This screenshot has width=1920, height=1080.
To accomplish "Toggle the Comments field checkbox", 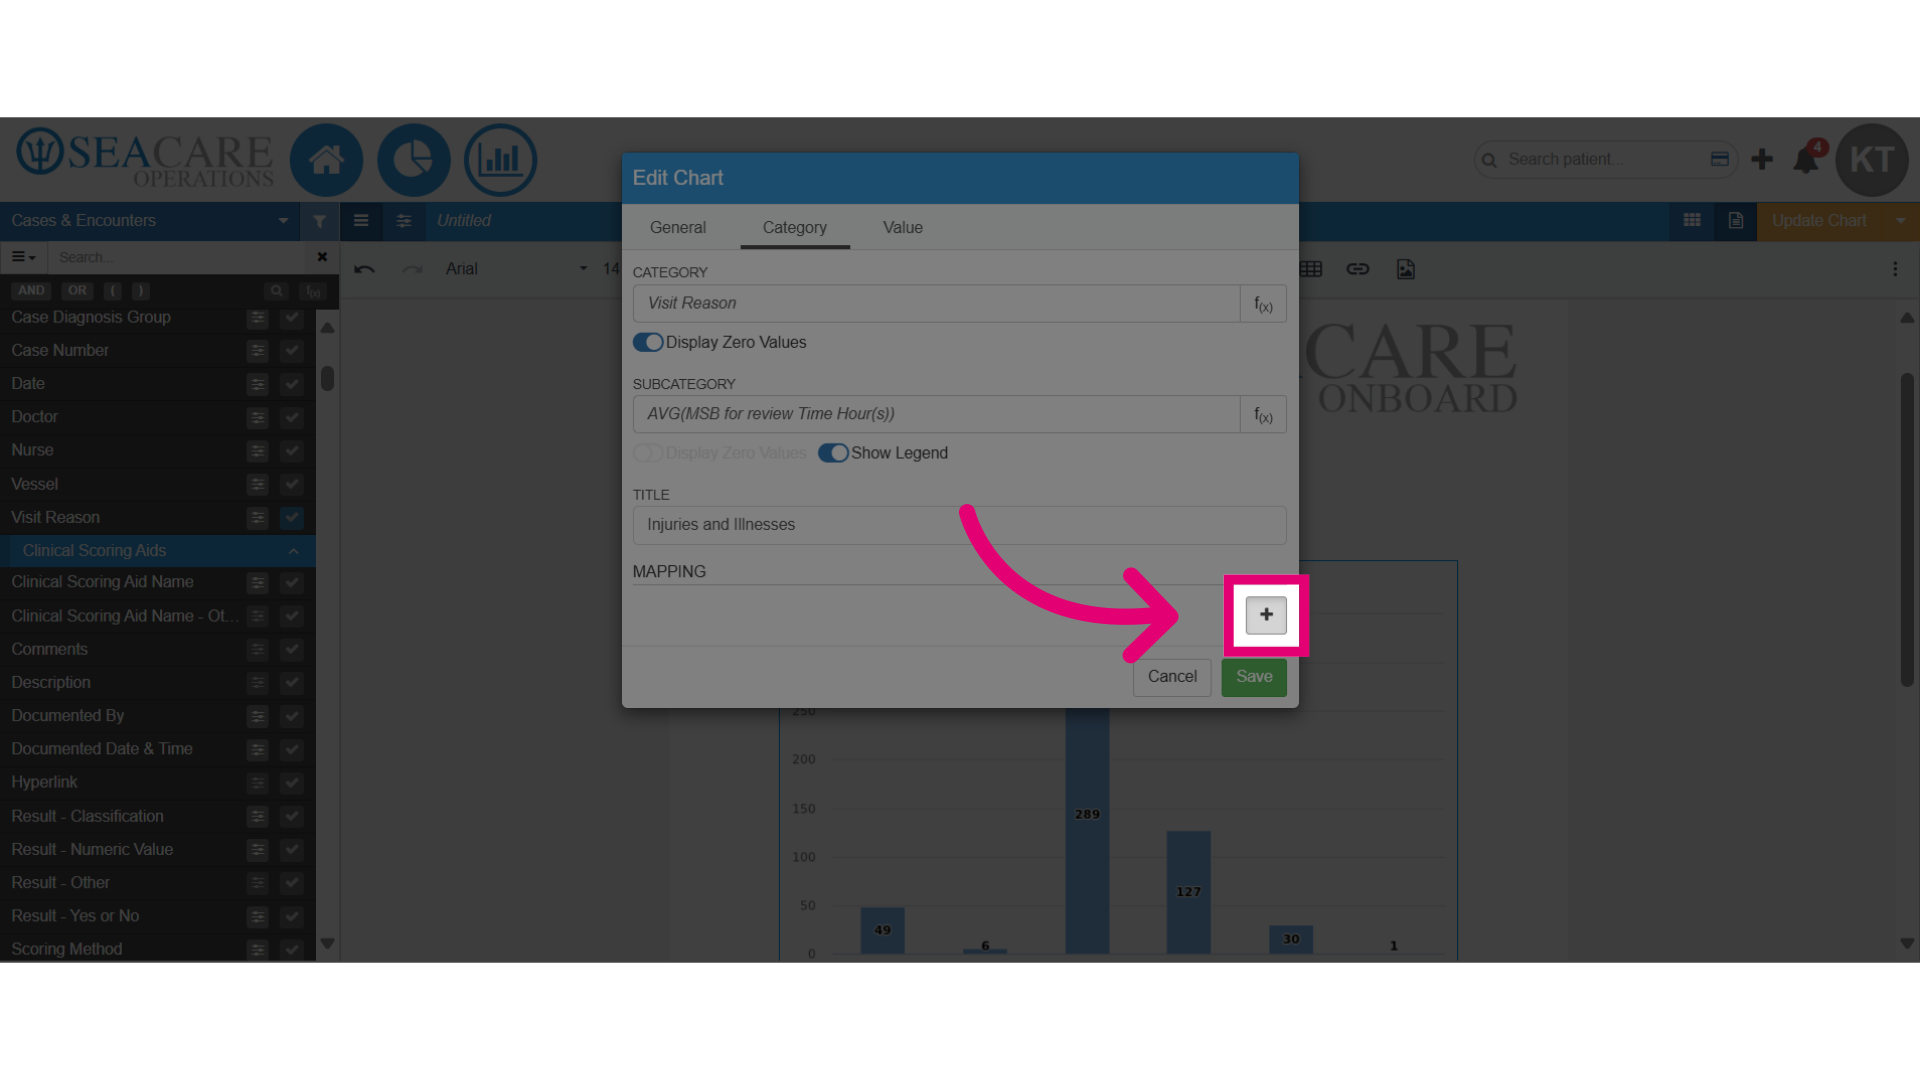I will coord(292,649).
